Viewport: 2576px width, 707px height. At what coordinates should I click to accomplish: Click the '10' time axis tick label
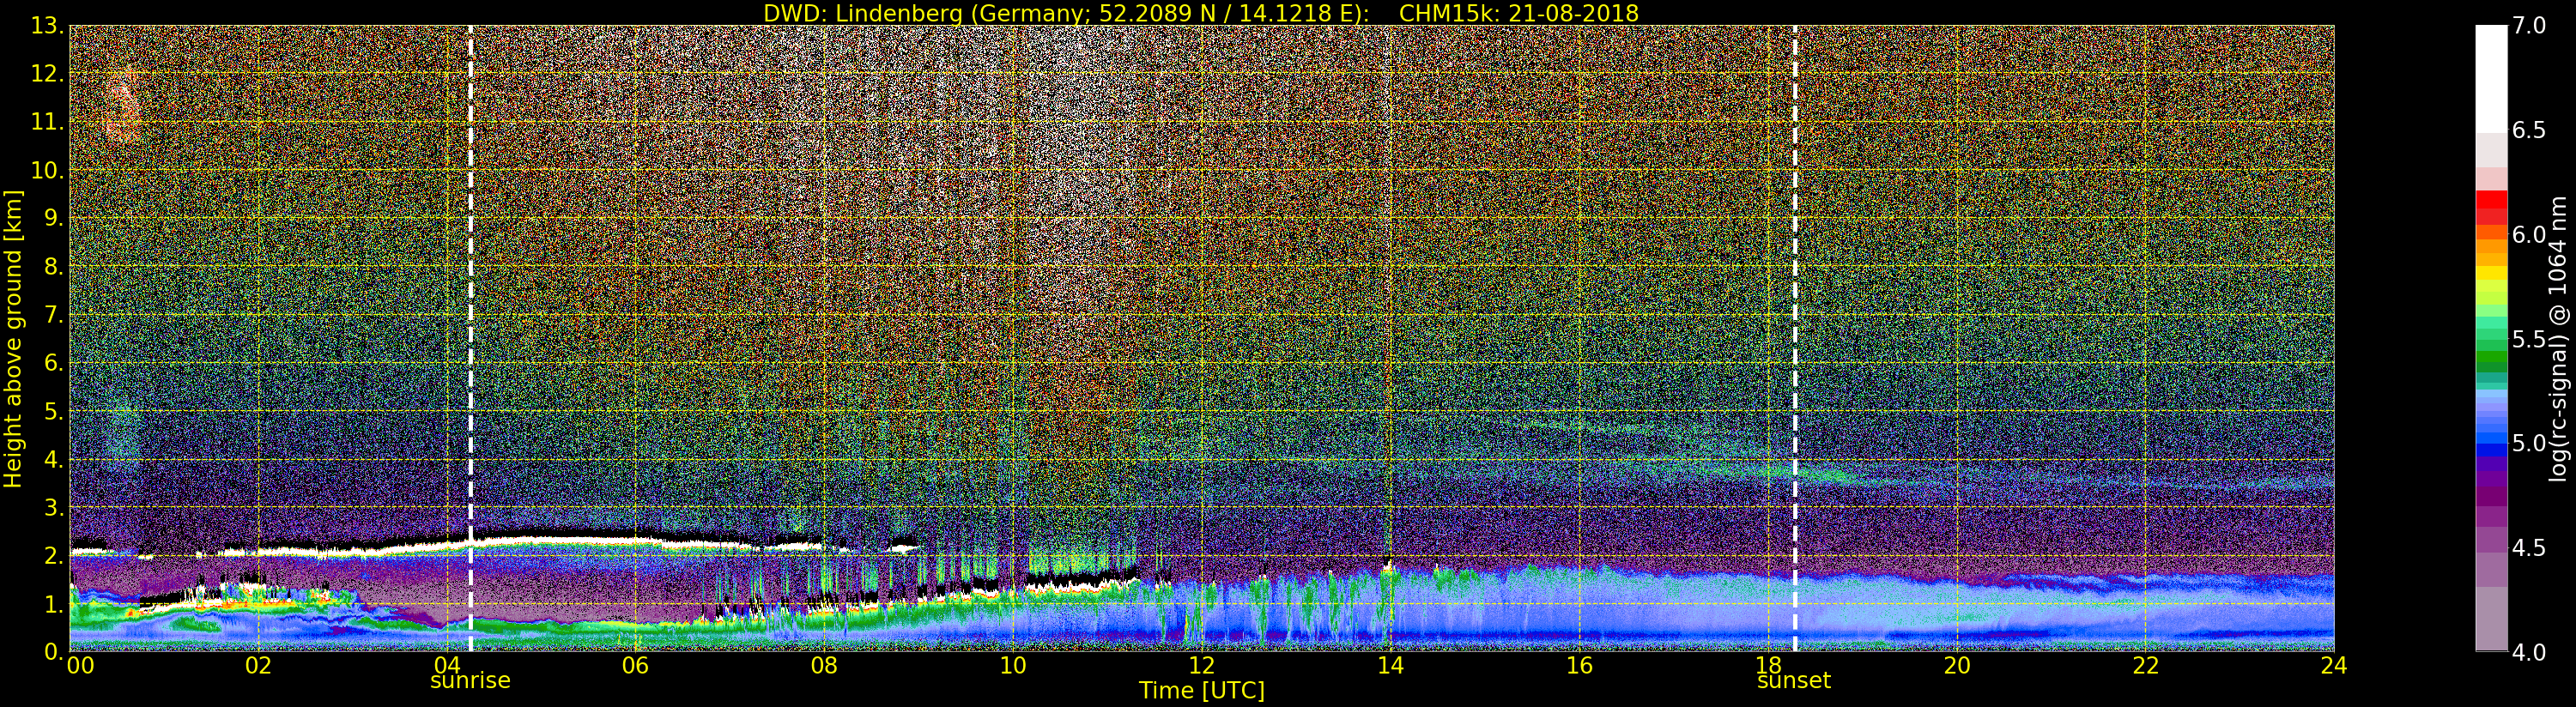pos(1013,666)
